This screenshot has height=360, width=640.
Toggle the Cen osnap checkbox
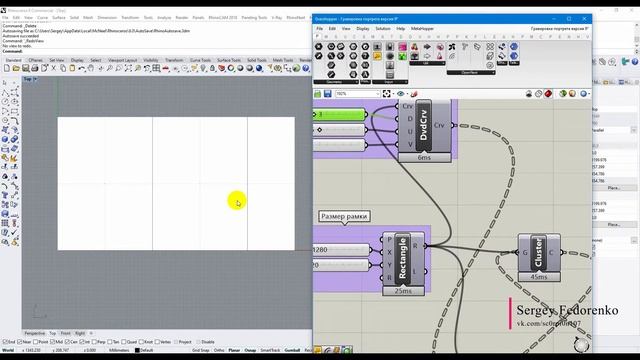[67, 342]
